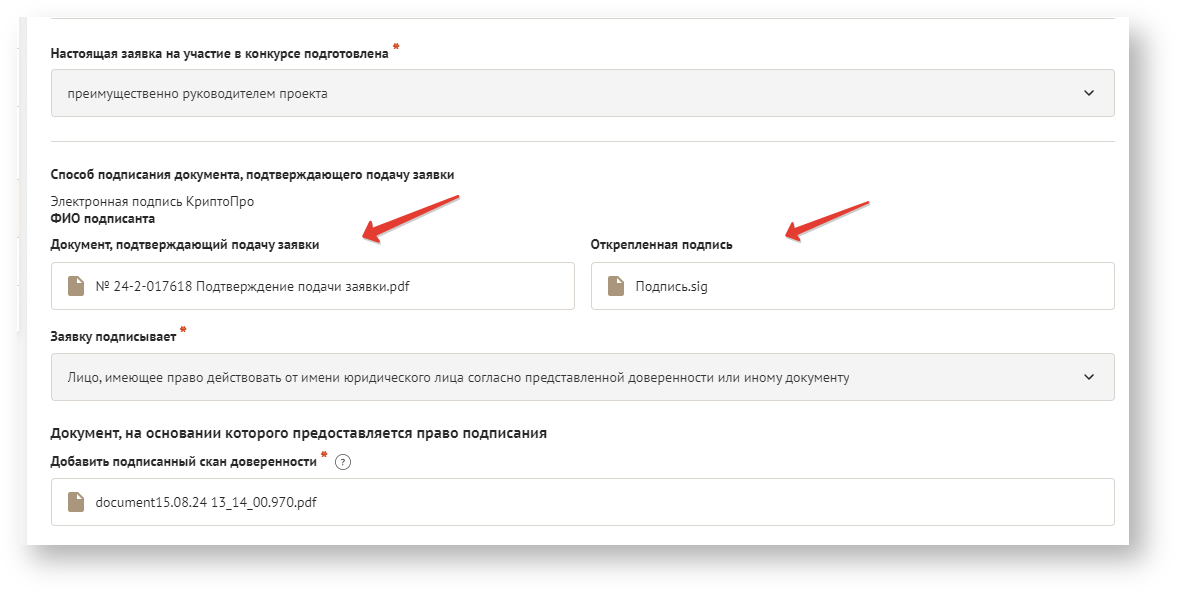Click the 'Настоящая заявка на участие в конкурсе подготовлена' label
The height and width of the screenshot is (593, 1177).
point(219,54)
